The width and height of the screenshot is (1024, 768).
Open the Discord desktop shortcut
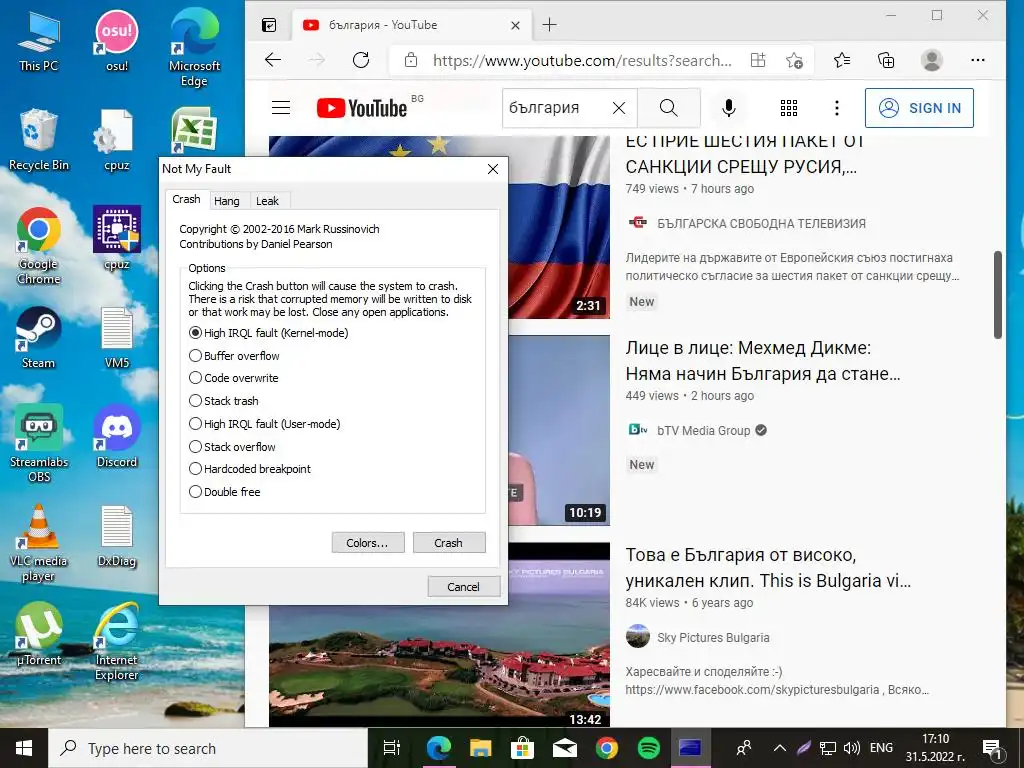pos(117,438)
